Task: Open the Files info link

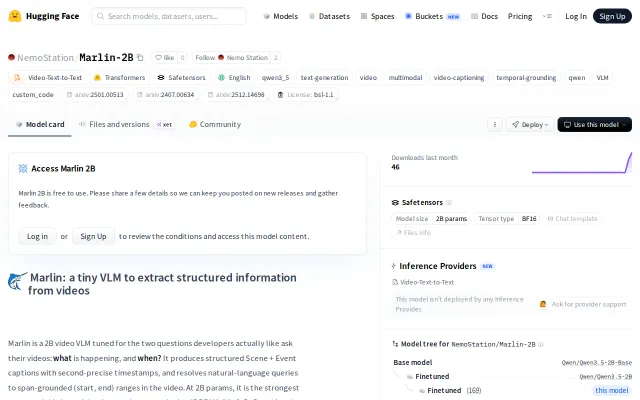Action: click(x=413, y=233)
